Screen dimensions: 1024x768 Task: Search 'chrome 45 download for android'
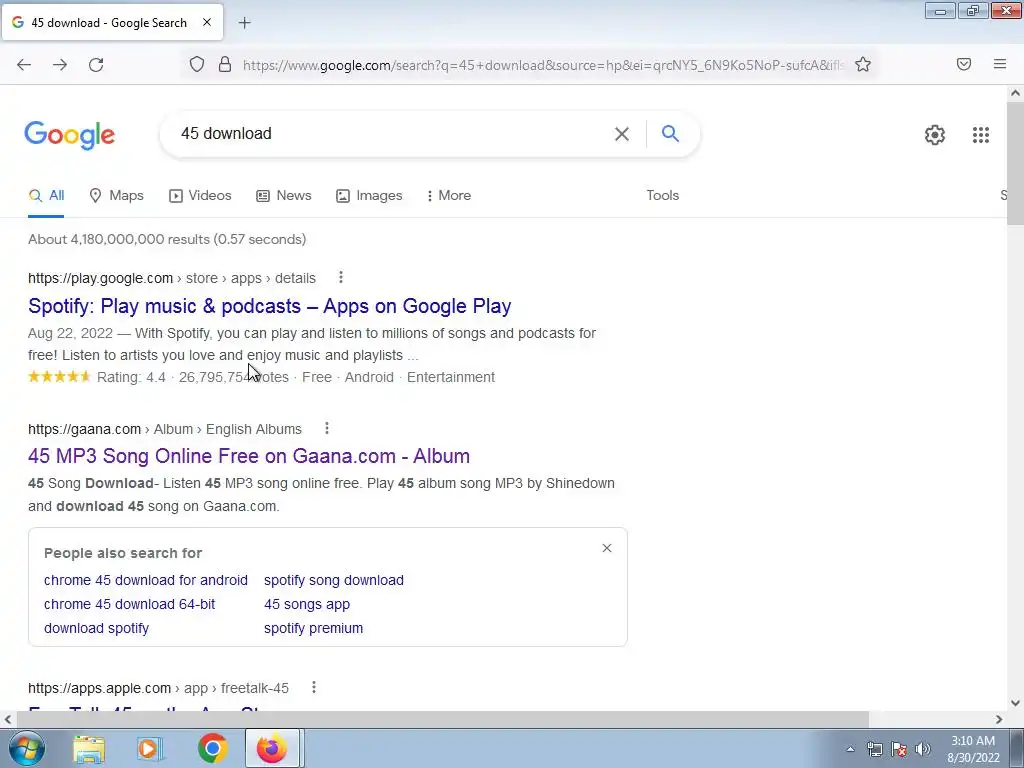tap(146, 580)
